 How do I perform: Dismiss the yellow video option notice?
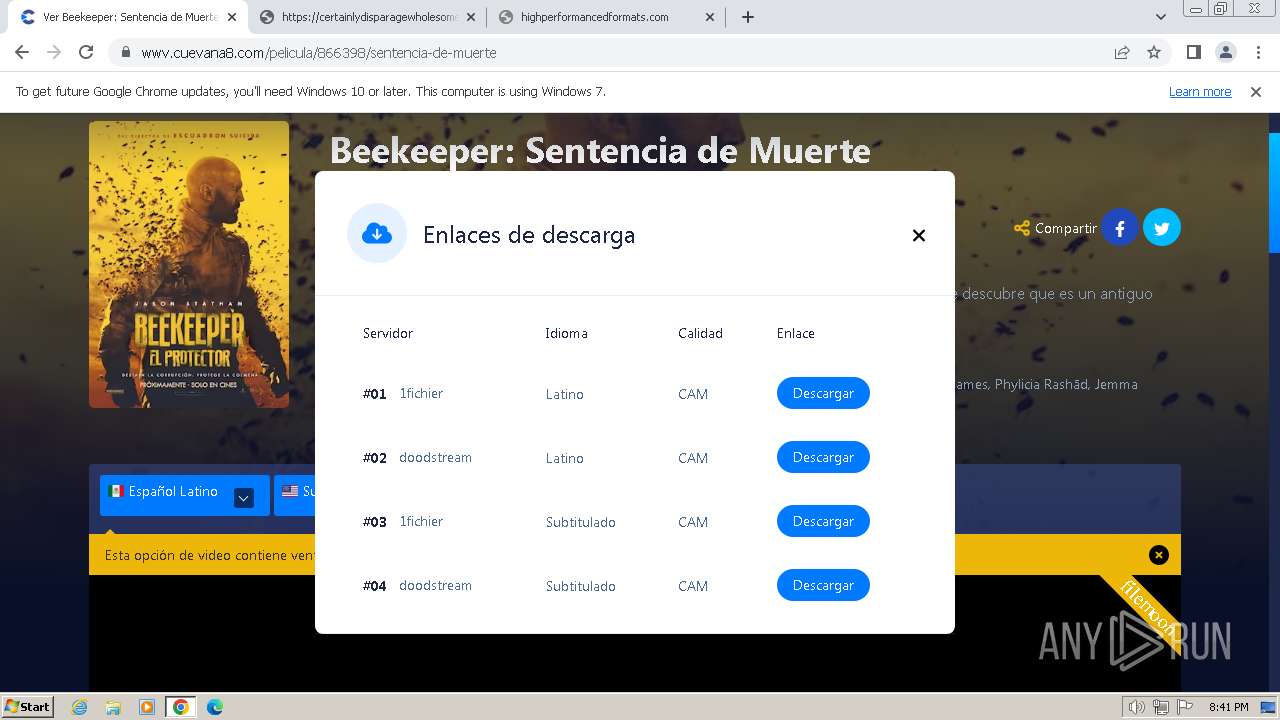1158,555
